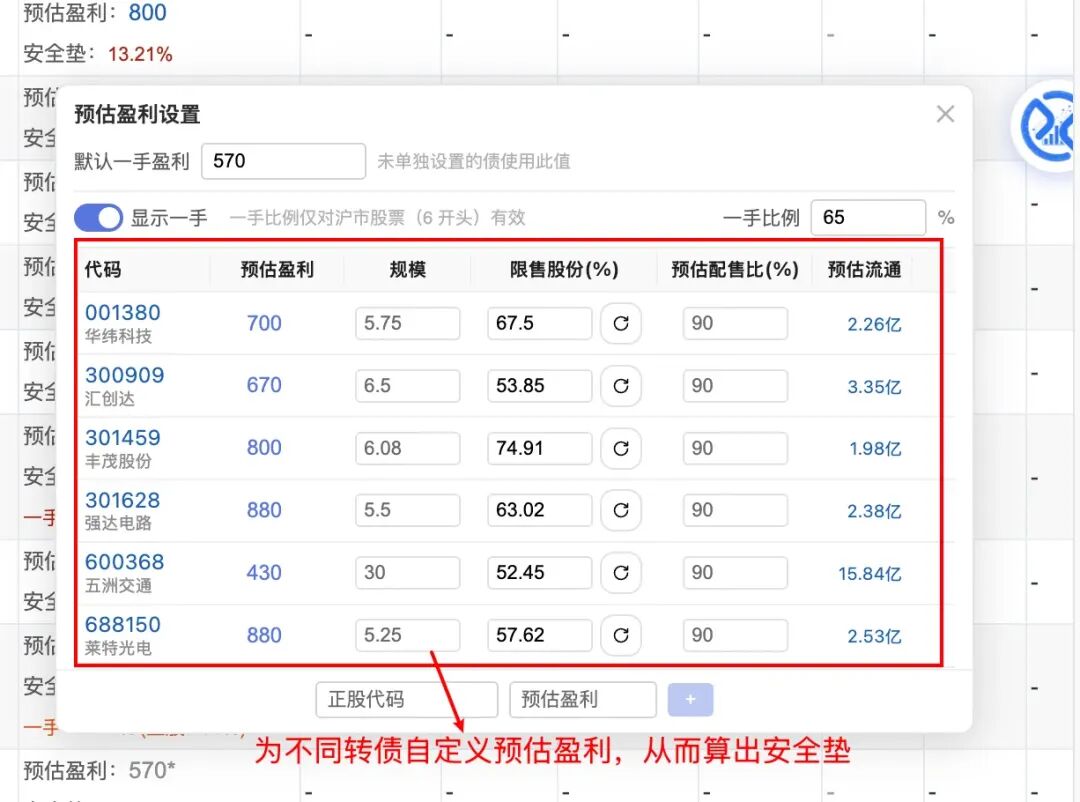Edit 预估配售比 field for 001380
This screenshot has width=1080, height=802.
point(735,323)
